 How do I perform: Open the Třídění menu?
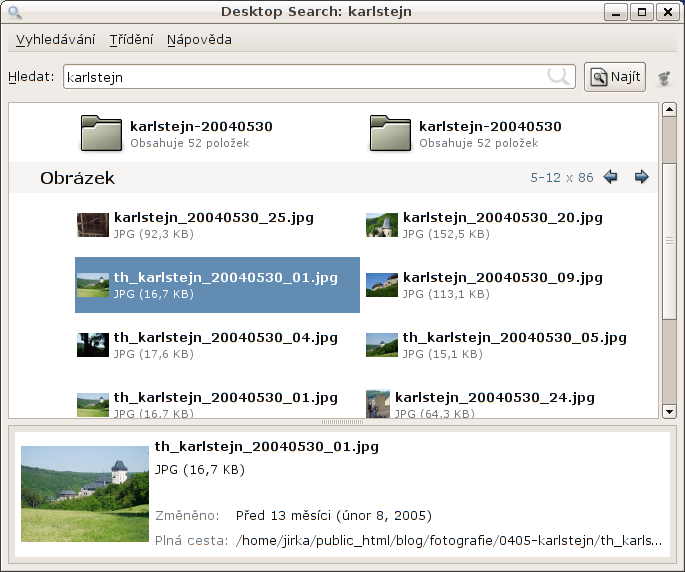pyautogui.click(x=131, y=40)
